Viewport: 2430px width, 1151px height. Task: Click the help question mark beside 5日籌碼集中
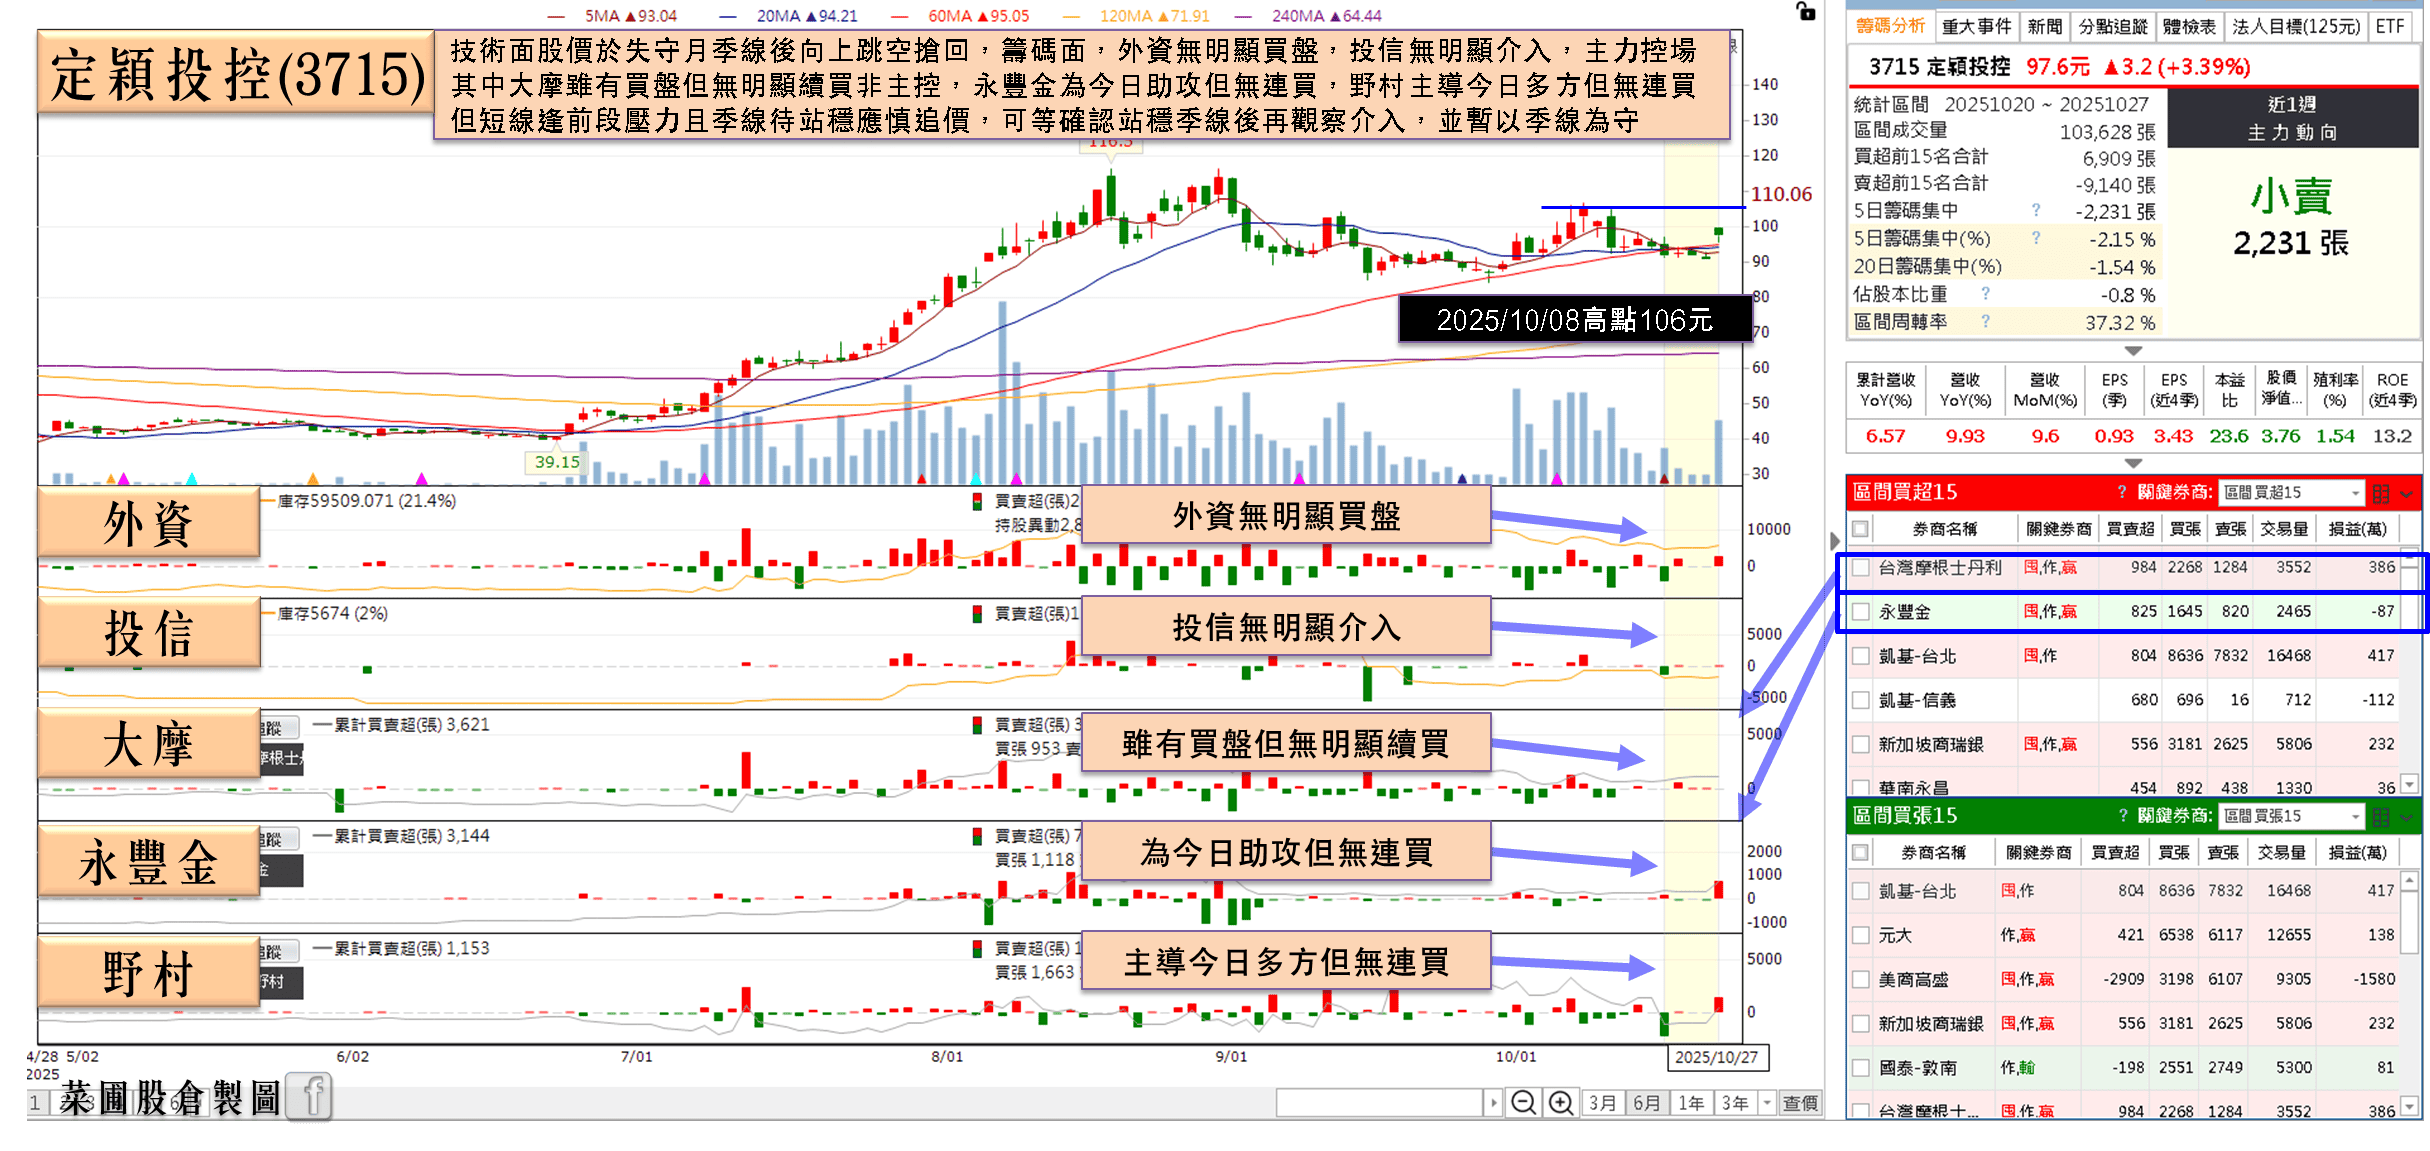coord(2034,211)
